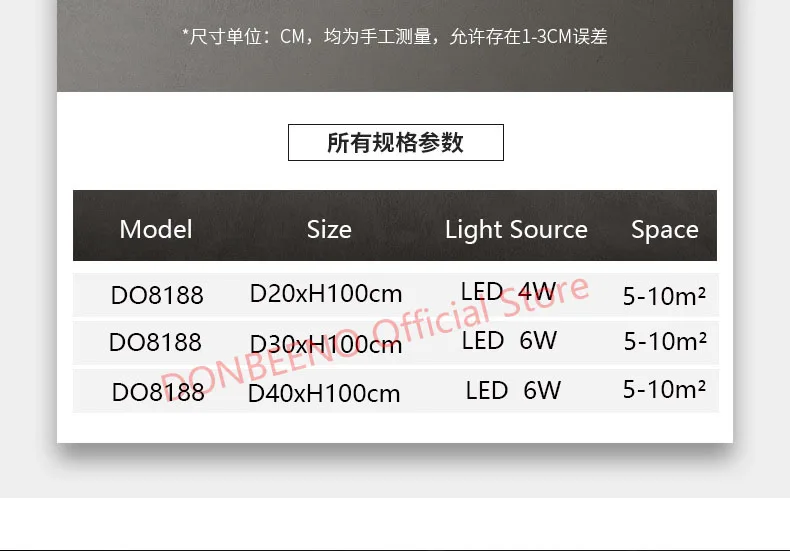The height and width of the screenshot is (551, 790).
Task: Click the Size column header
Action: [329, 229]
